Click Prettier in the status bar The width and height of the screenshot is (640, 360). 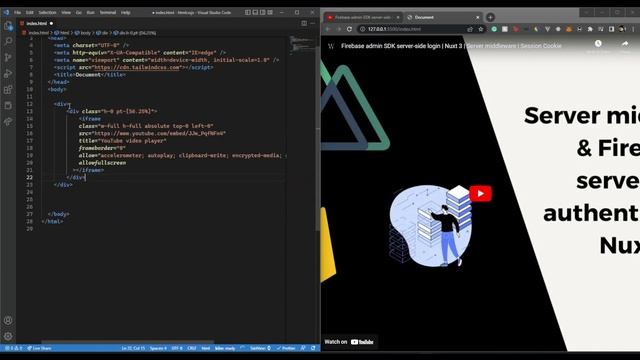286,348
